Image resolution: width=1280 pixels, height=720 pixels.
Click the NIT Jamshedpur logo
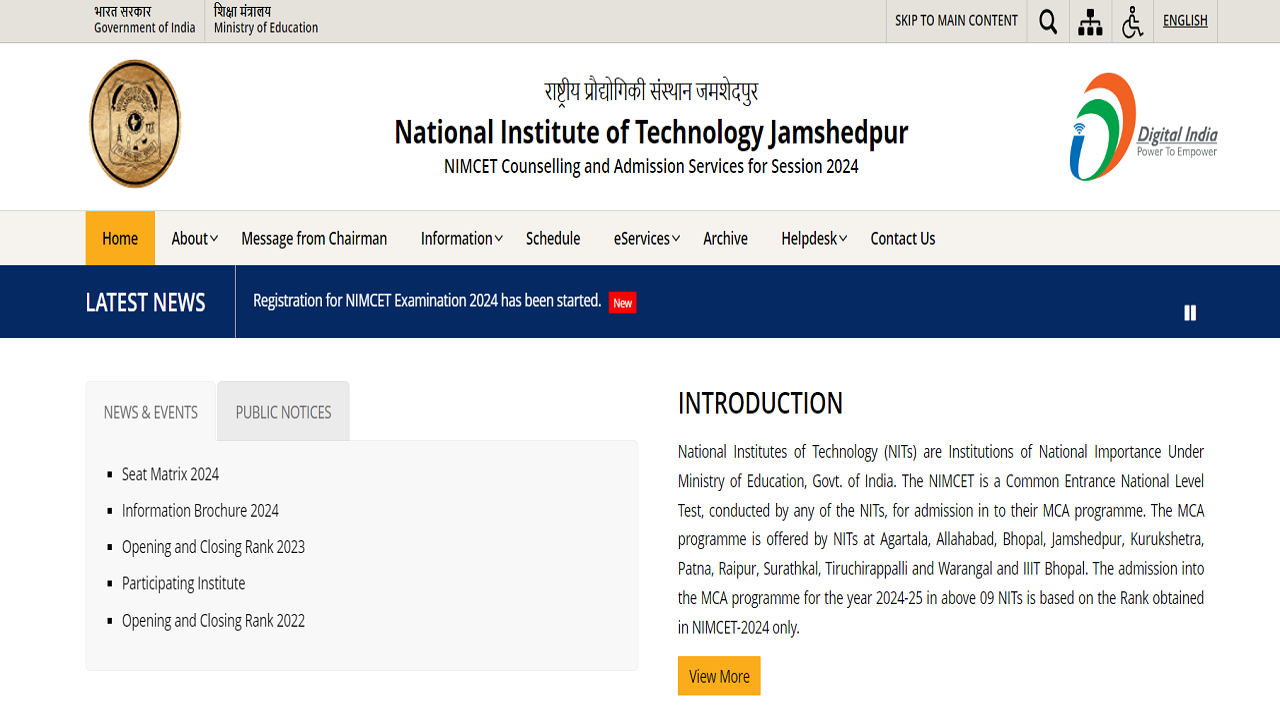click(135, 123)
